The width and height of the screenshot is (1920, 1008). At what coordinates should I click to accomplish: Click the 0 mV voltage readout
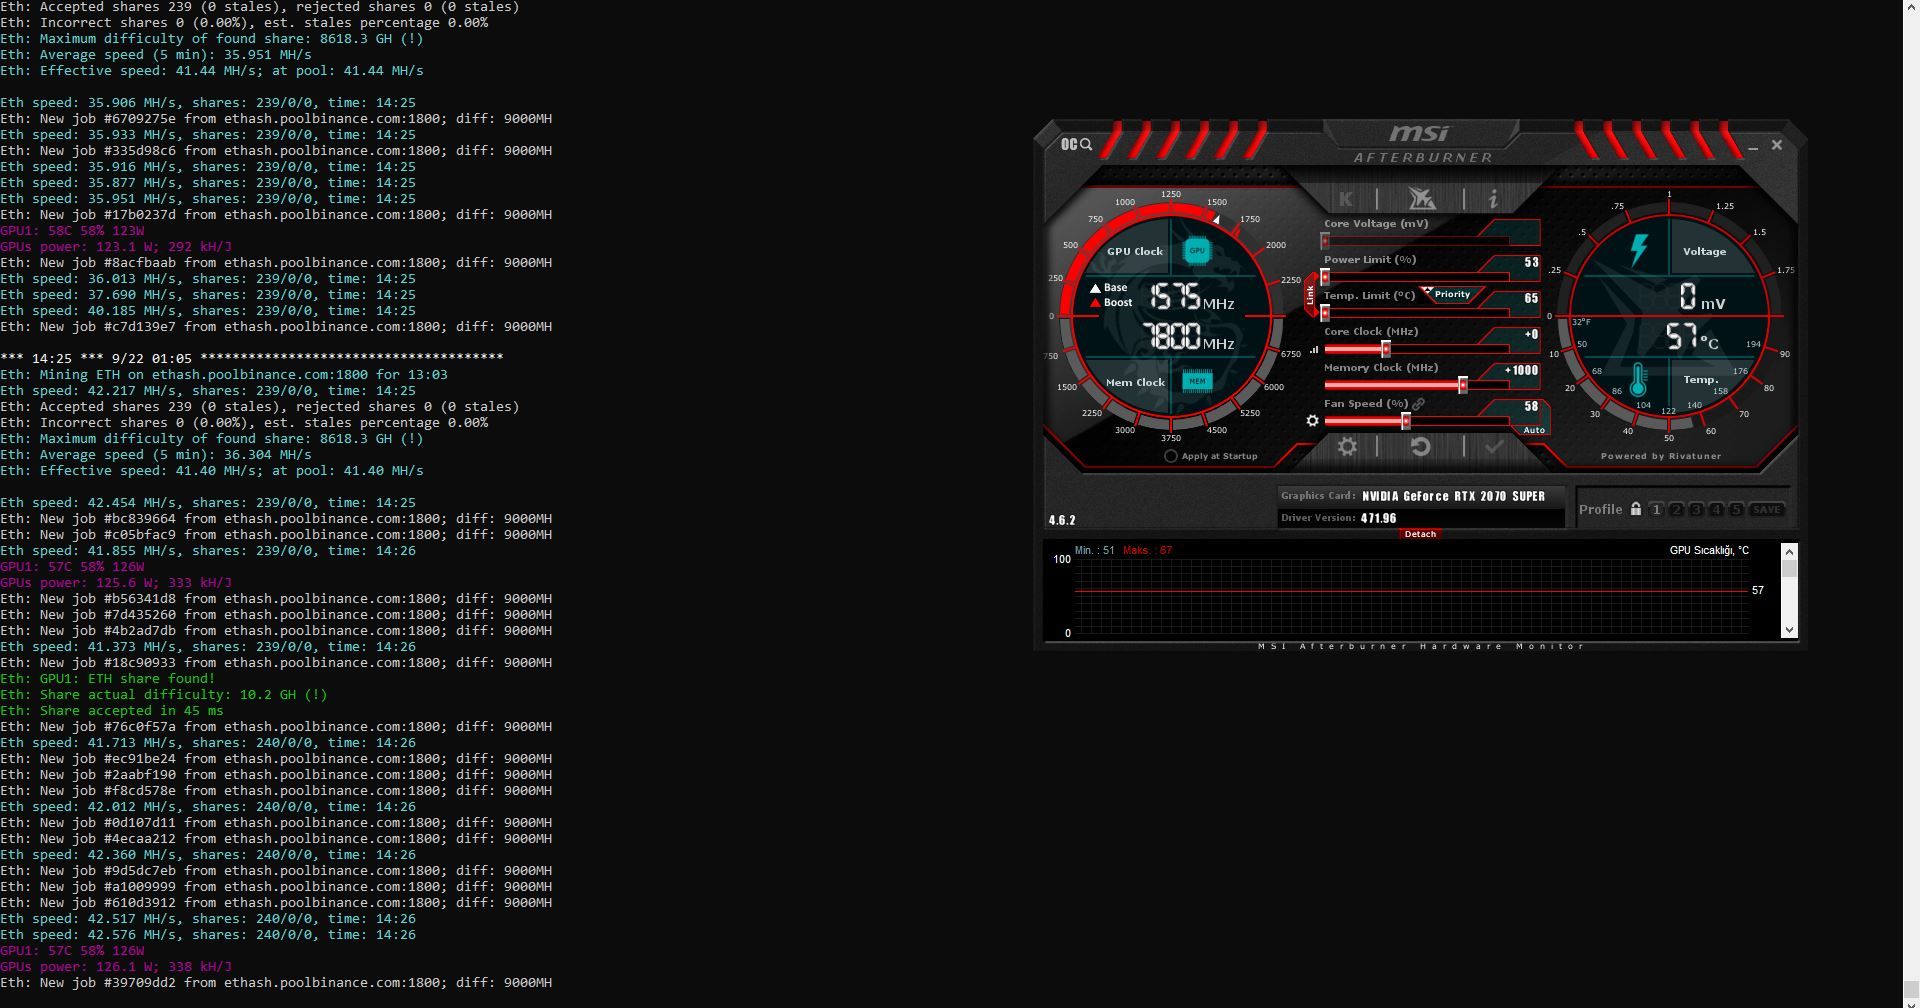pos(1701,297)
